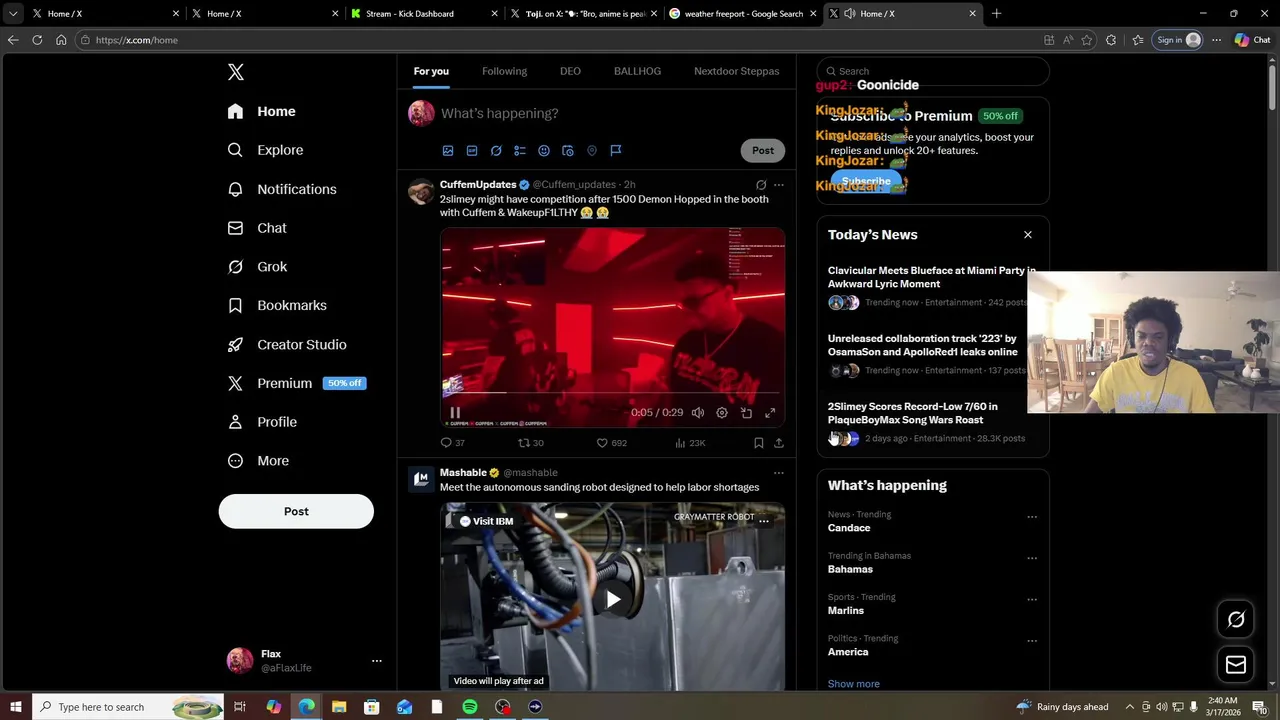Click the X logo in the sidebar
Viewport: 1280px width, 720px height.
(236, 72)
